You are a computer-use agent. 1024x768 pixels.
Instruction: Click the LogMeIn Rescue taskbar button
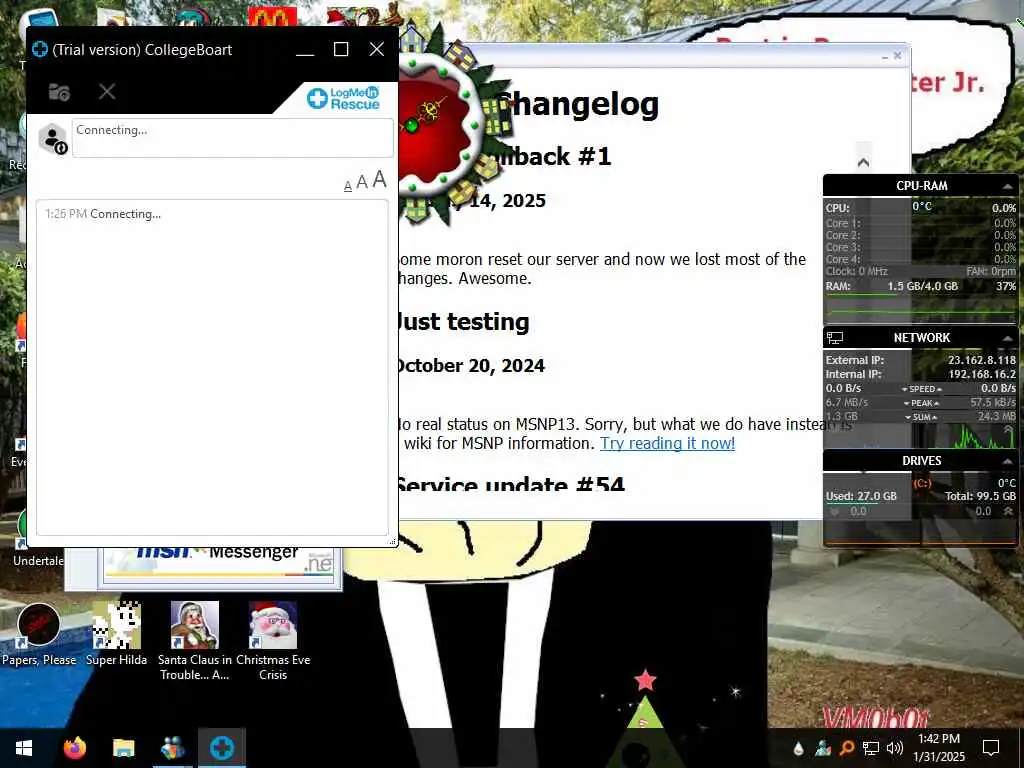222,748
